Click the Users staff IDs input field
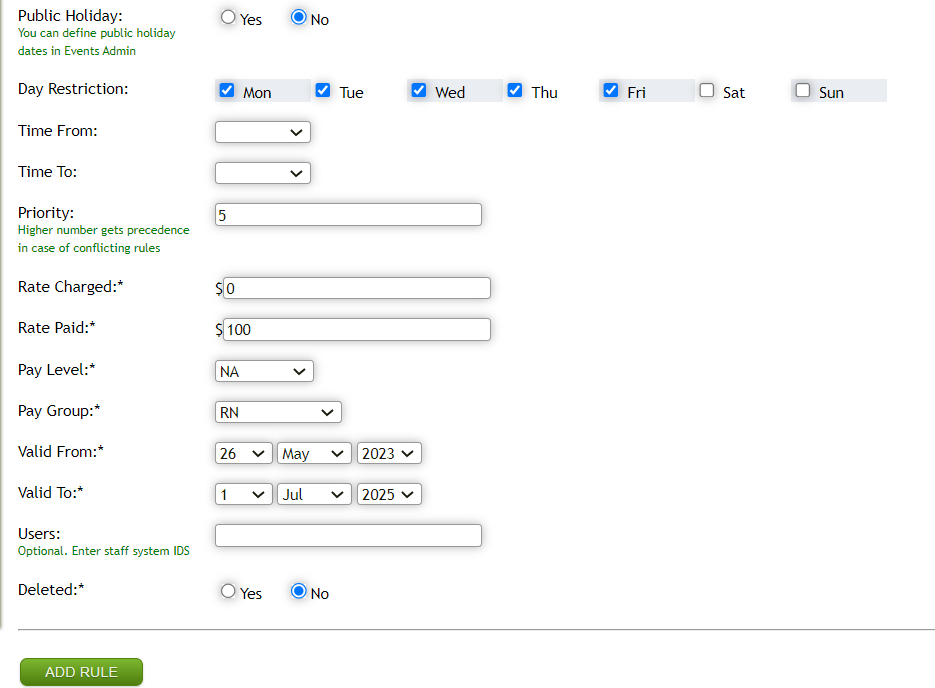Screen dimensions: 935x688 tap(347, 534)
